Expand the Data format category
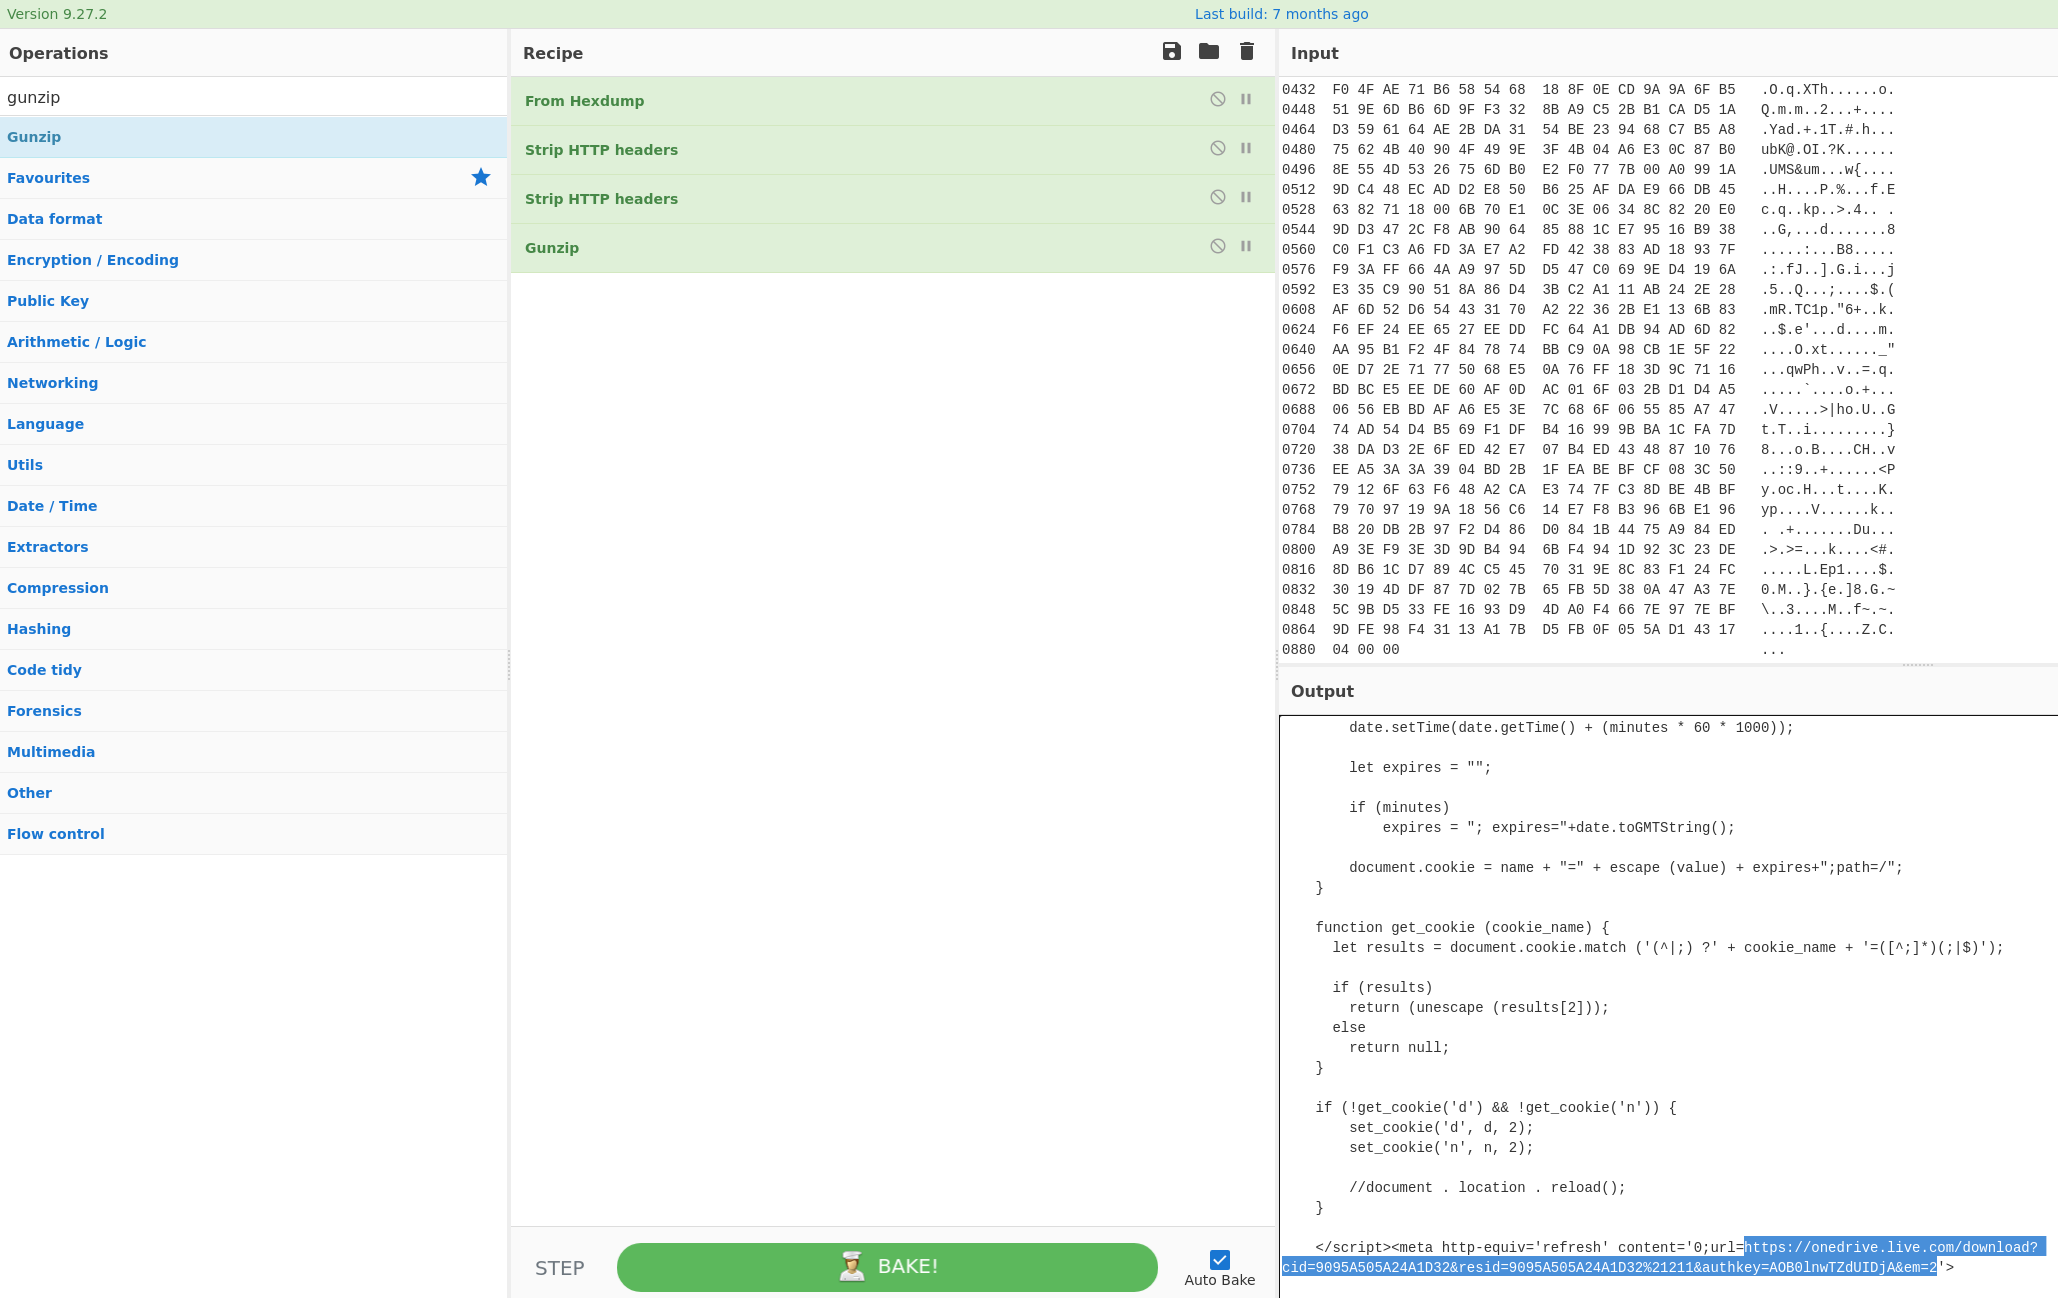Screen dimensions: 2058x1298 point(253,219)
